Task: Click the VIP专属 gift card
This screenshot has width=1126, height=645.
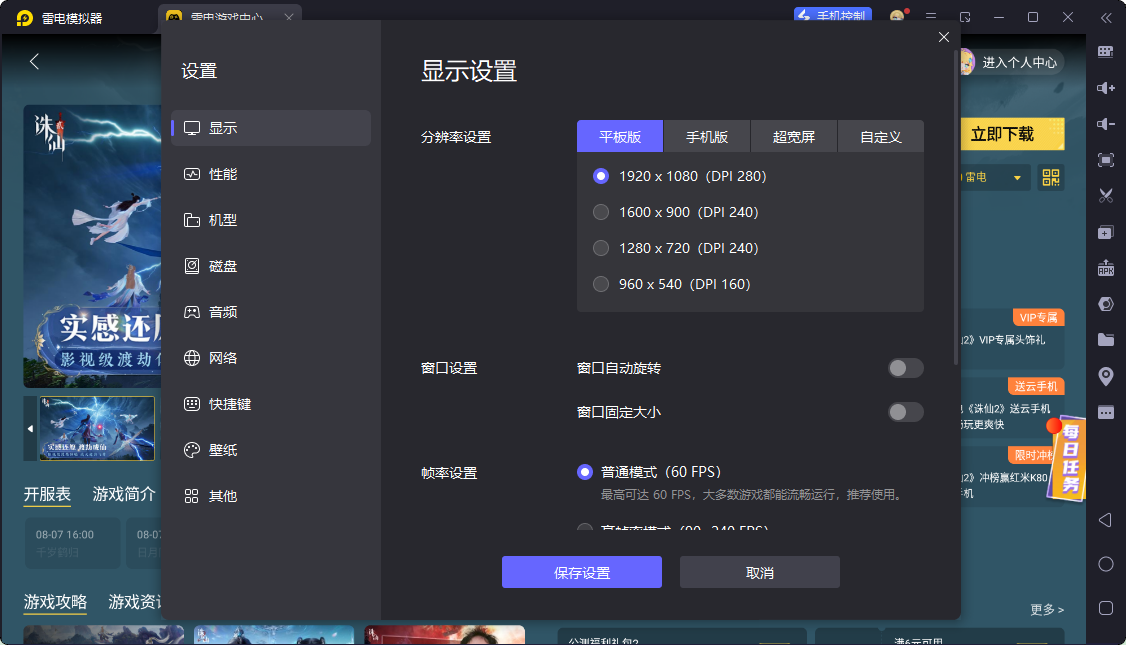Action: click(x=1013, y=339)
